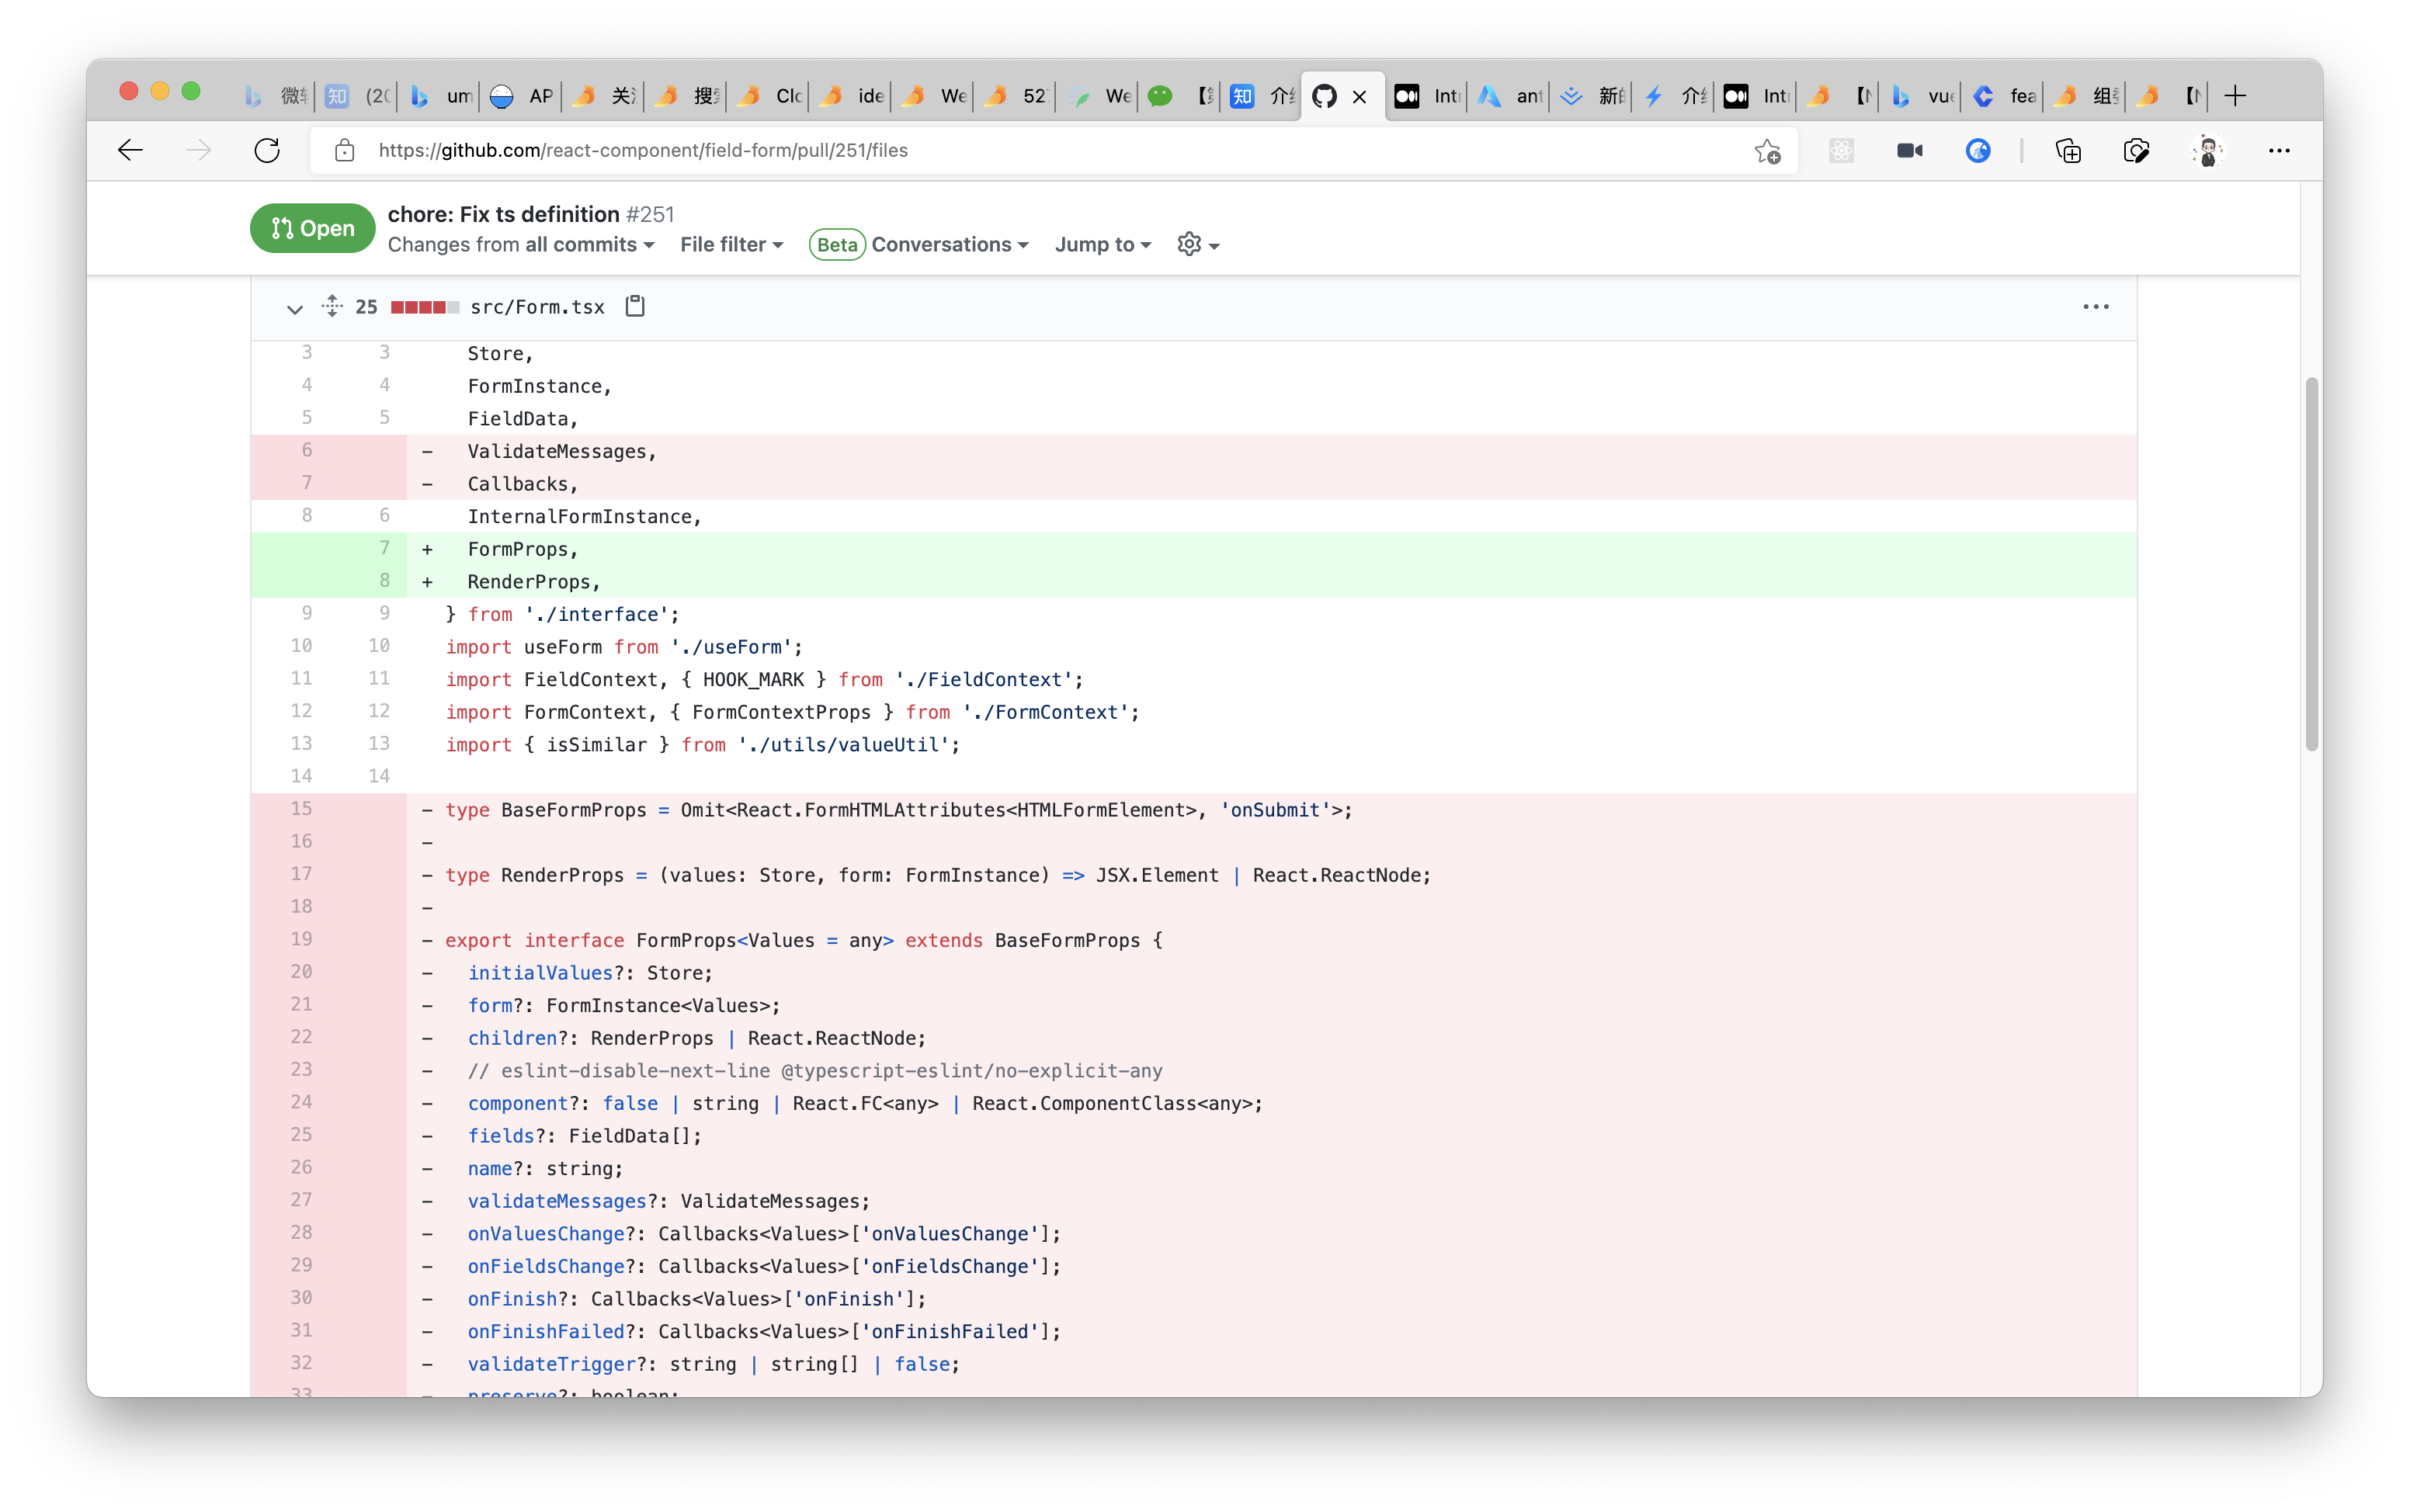2410x1512 pixels.
Task: Click the src/Form.tsx file name link
Action: coord(537,307)
